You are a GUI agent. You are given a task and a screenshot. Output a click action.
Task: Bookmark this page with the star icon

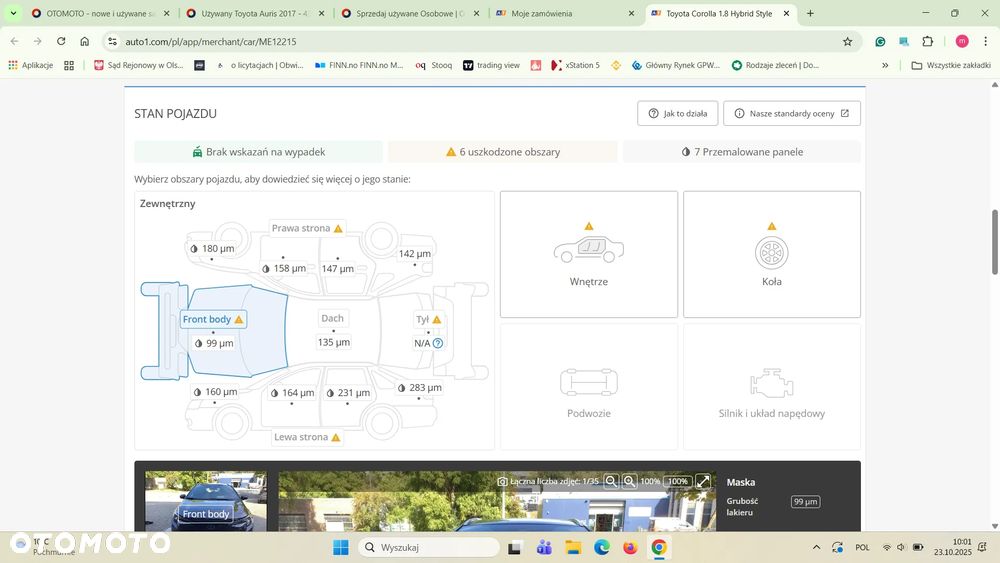(848, 41)
